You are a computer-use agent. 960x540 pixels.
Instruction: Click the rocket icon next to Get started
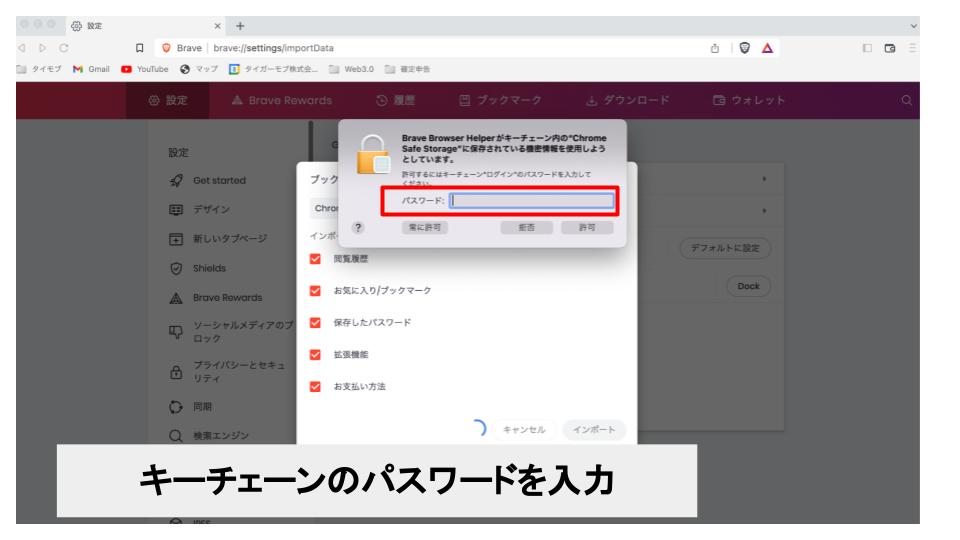tap(176, 181)
